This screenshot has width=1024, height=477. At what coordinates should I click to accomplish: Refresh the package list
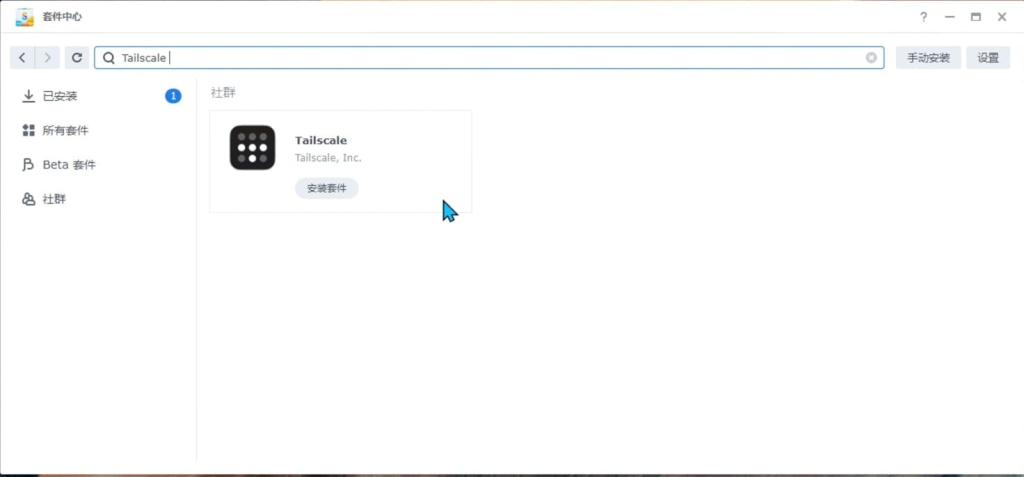pos(76,58)
